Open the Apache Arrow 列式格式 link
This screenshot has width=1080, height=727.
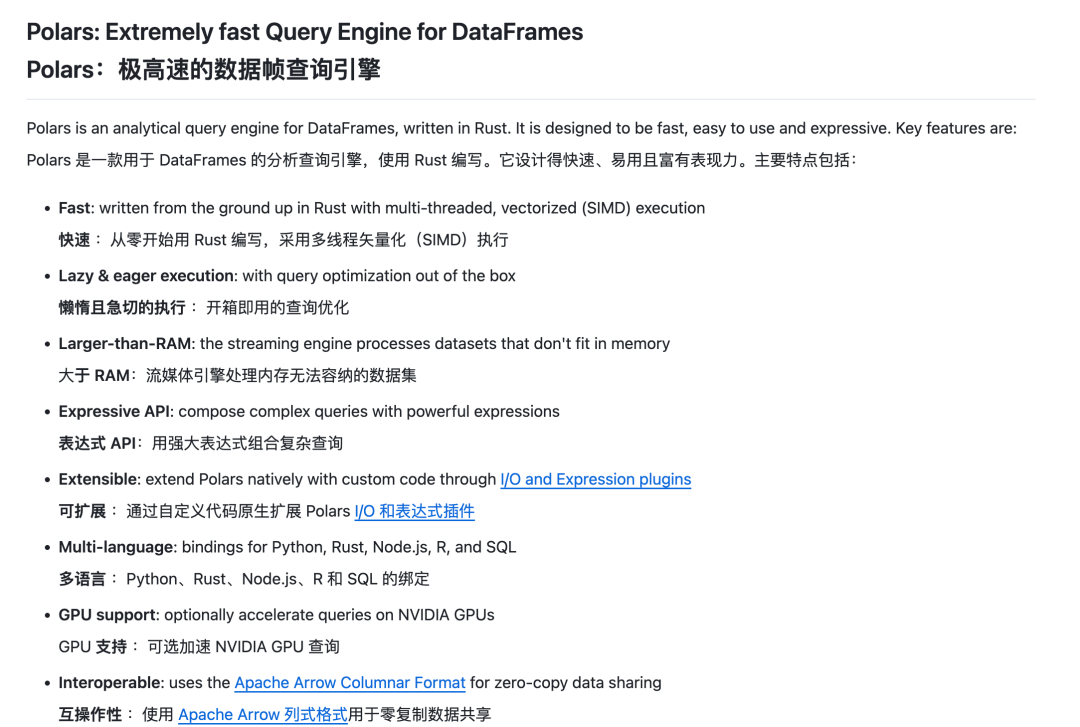[x=262, y=715]
